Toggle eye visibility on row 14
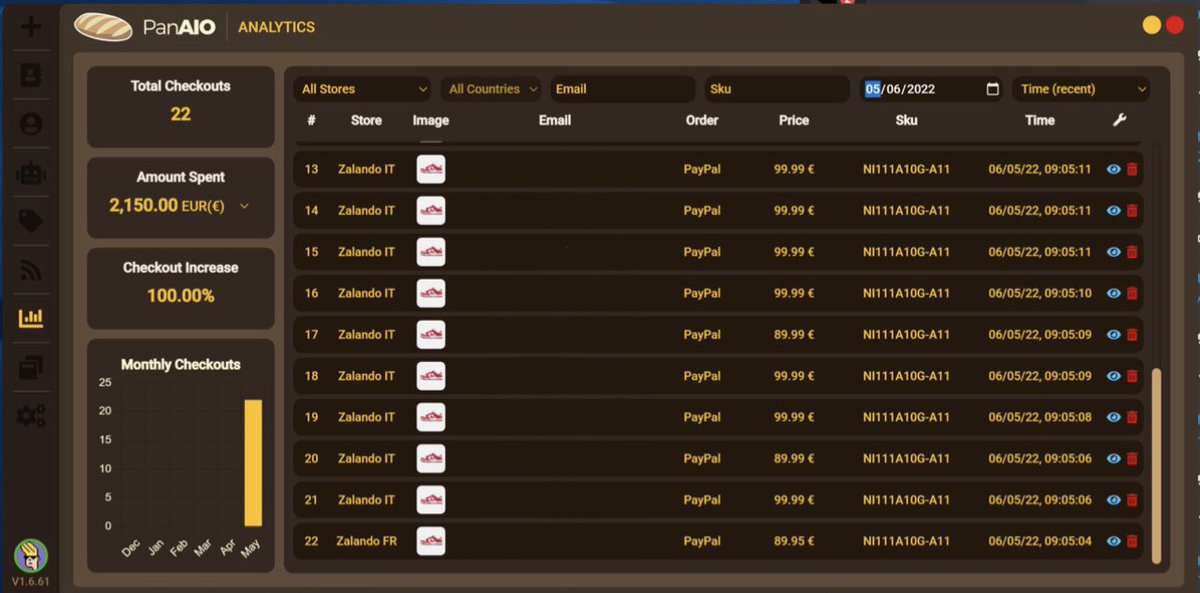This screenshot has width=1200, height=593. point(1114,211)
